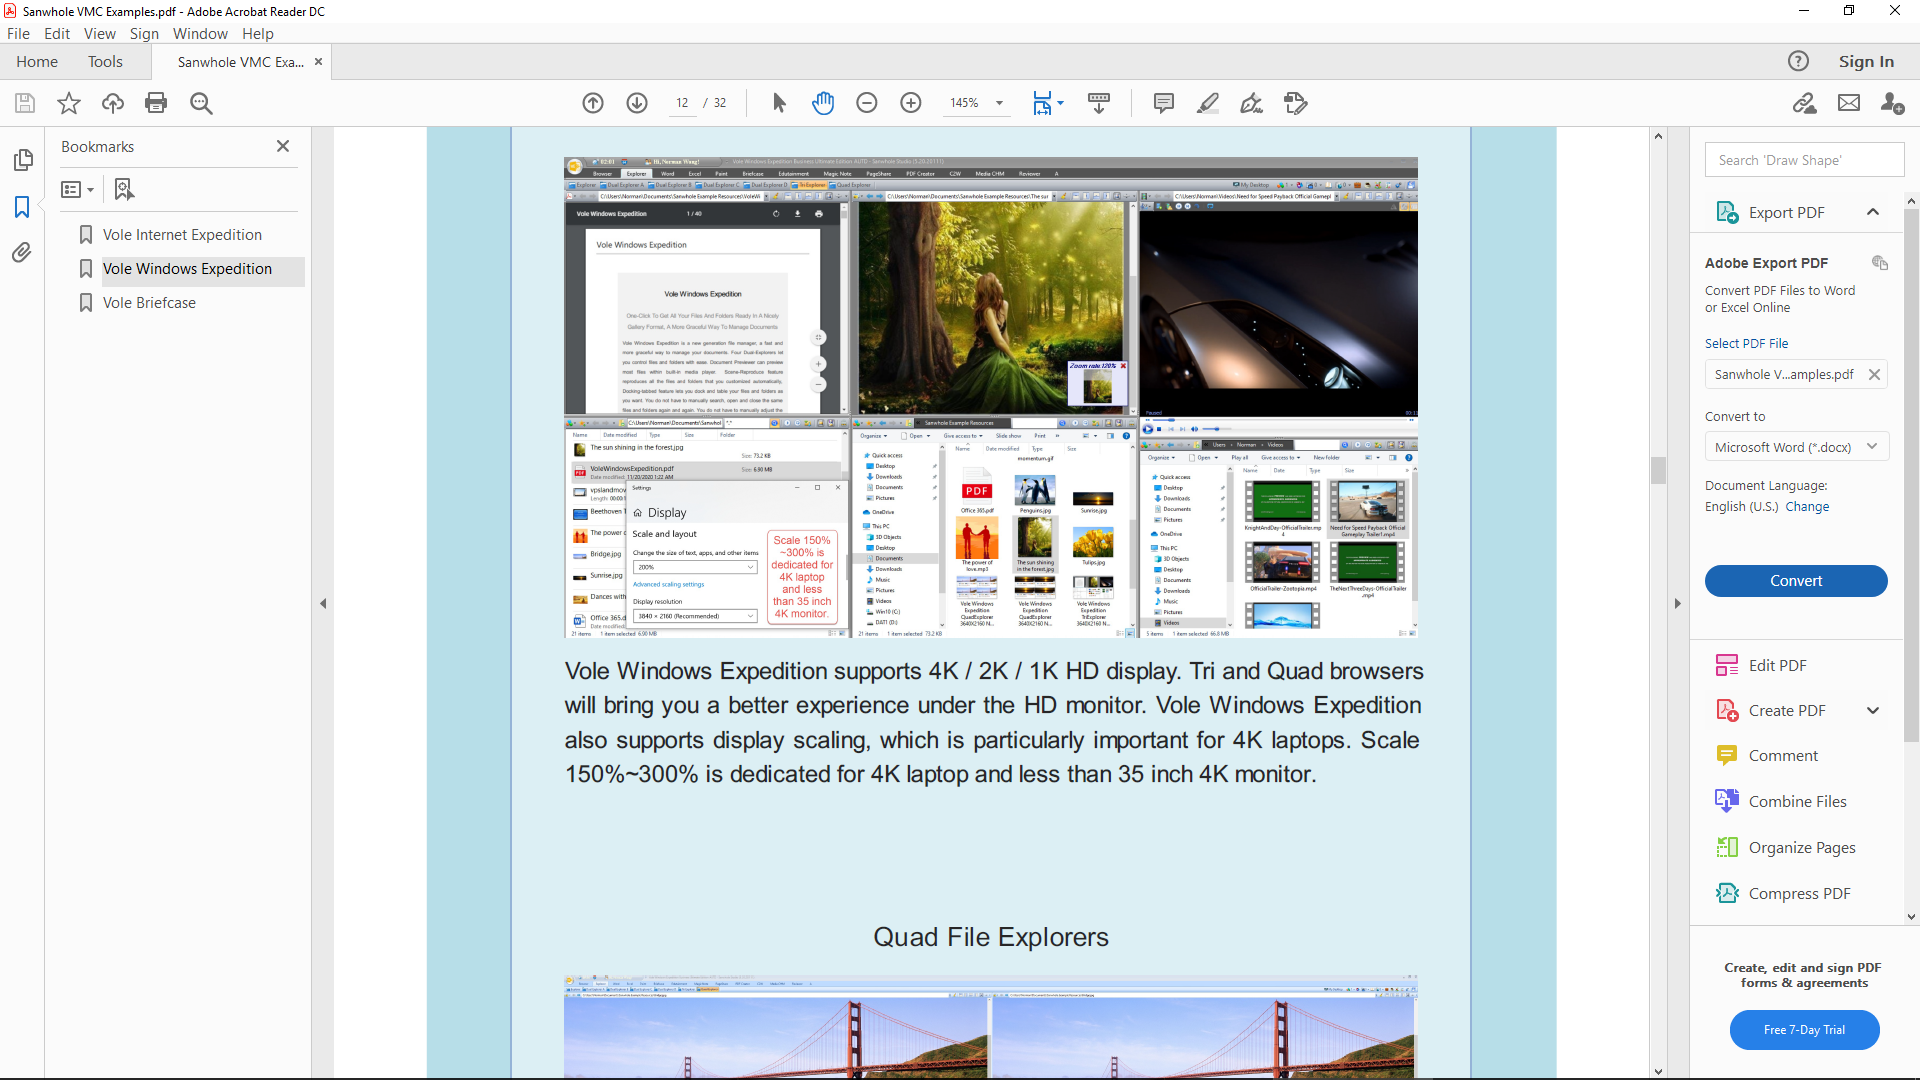Select the highlight text pen

pyautogui.click(x=1208, y=103)
